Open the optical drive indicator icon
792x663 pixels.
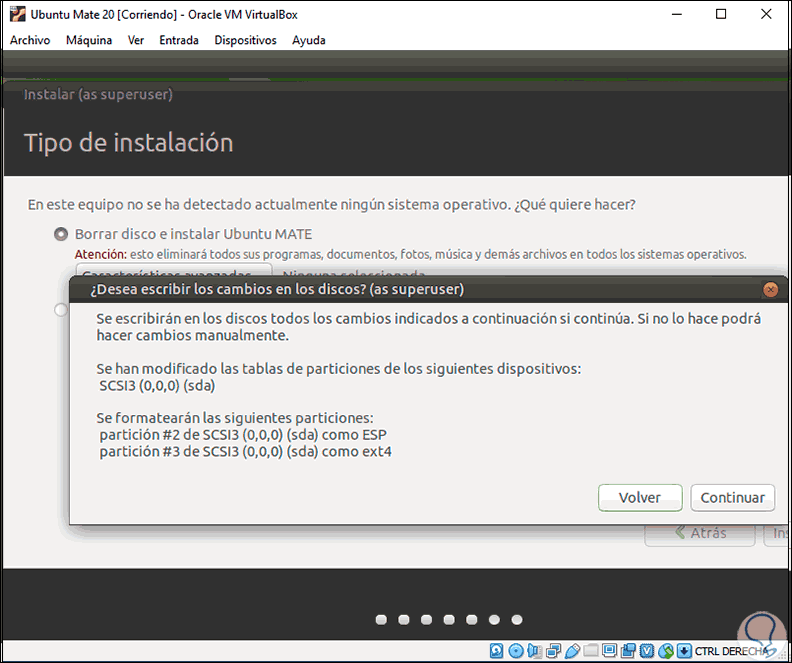point(515,650)
